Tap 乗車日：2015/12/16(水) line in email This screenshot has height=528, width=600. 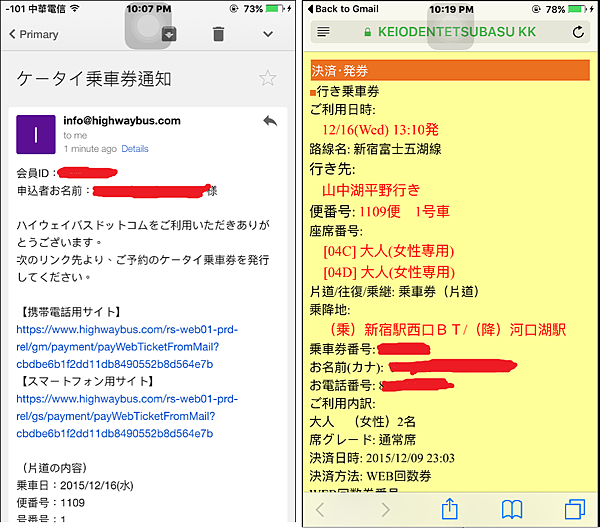click(75, 486)
